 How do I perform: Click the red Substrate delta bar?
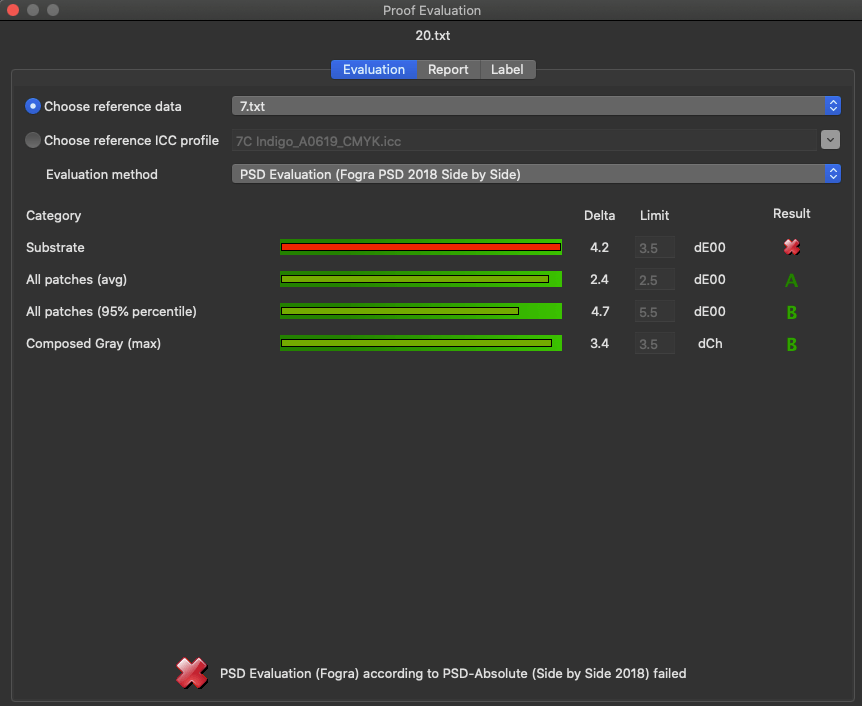[421, 247]
